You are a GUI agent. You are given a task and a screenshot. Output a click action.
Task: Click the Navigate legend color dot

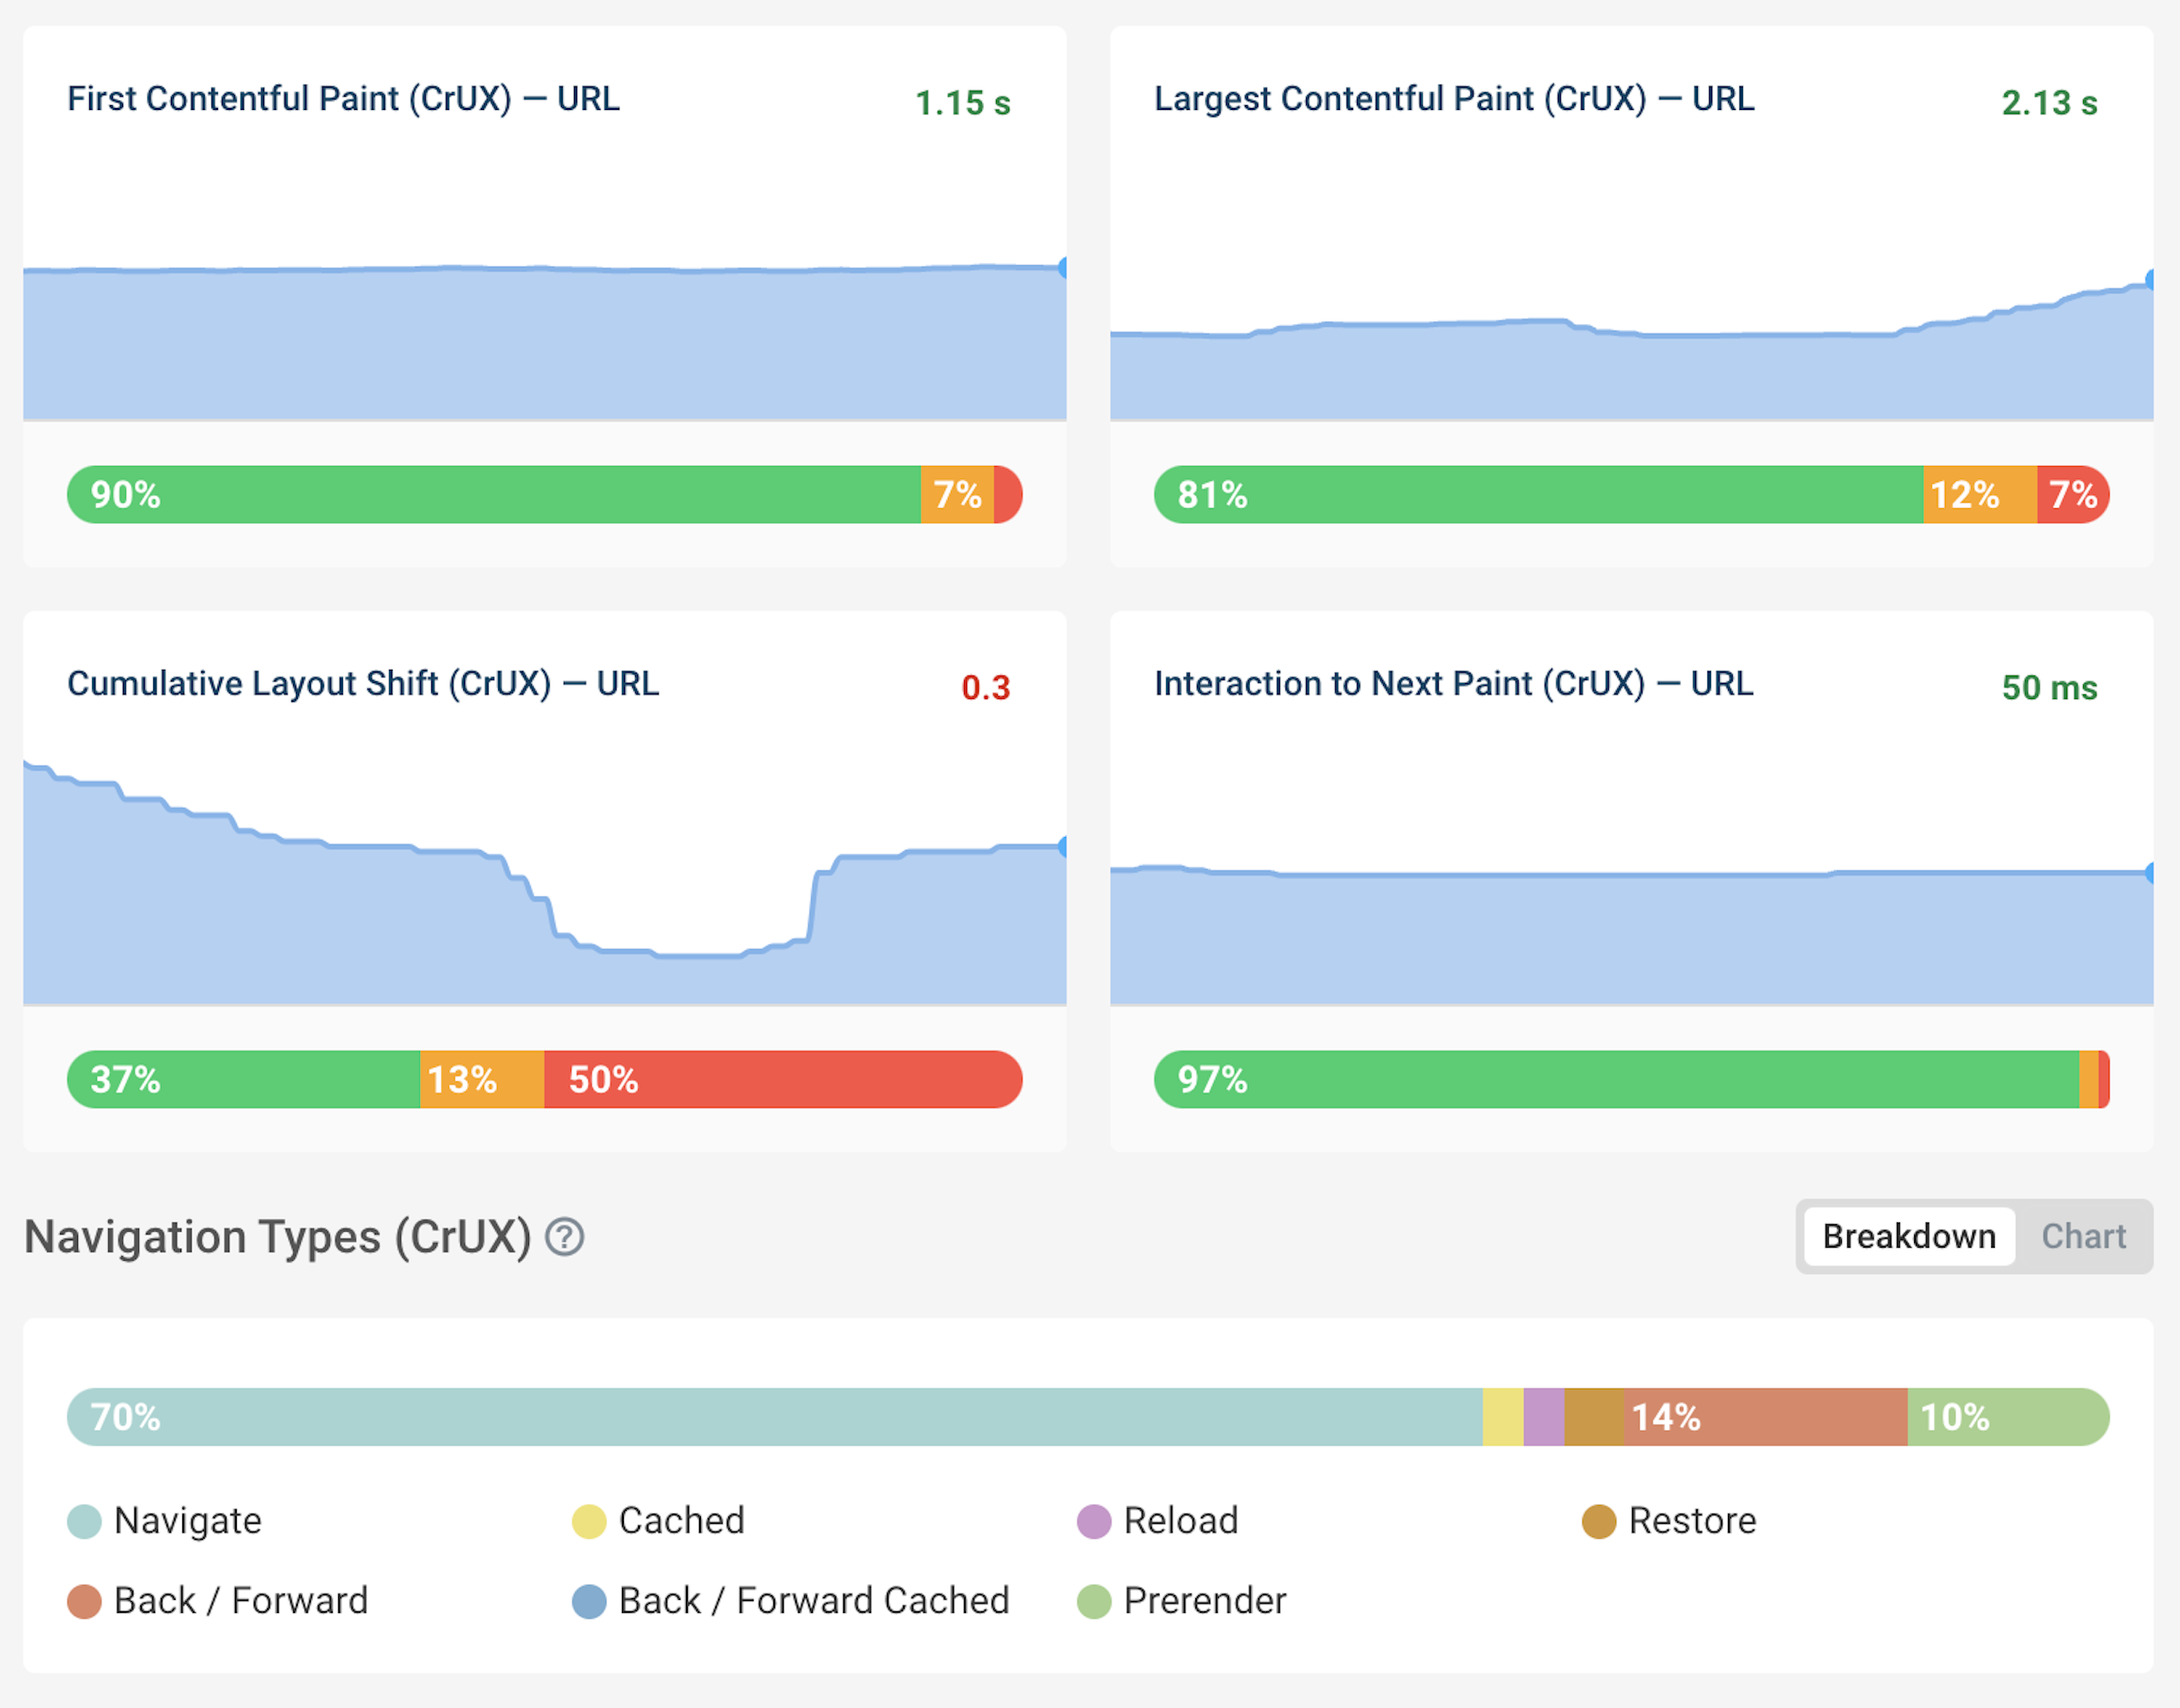point(85,1521)
